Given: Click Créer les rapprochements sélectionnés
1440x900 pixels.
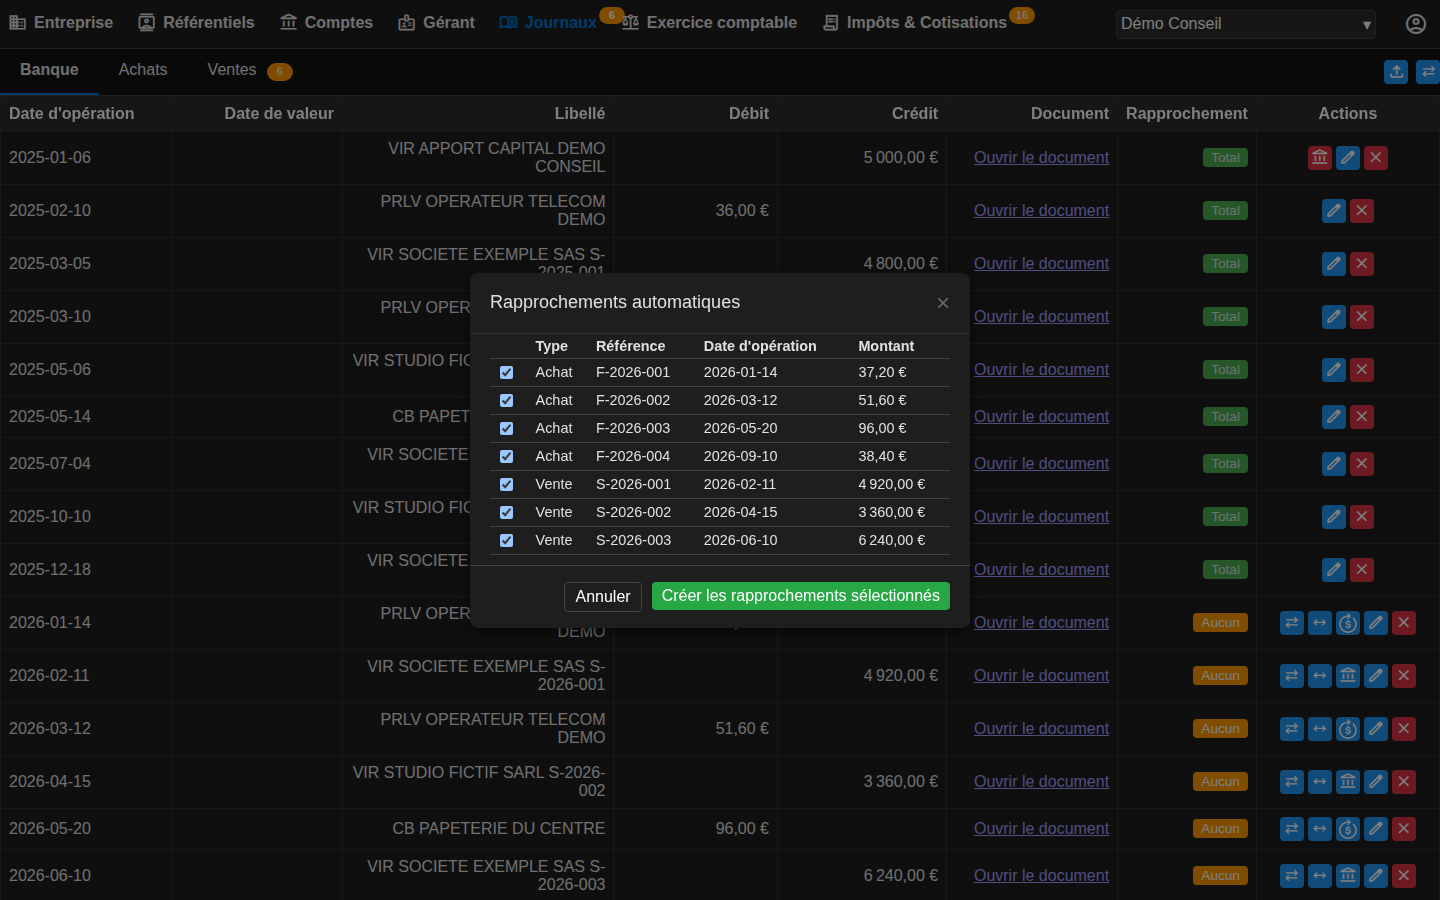Looking at the screenshot, I should (x=801, y=596).
